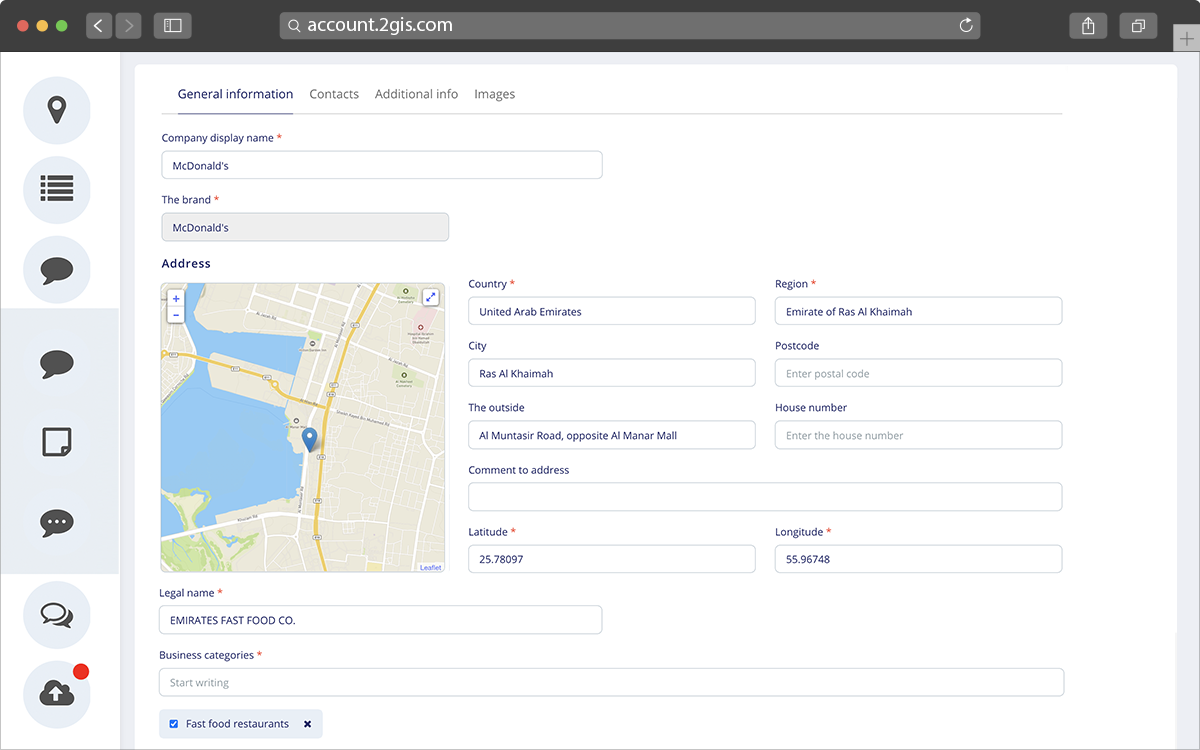Screen dimensions: 1200x750
Task: Click the Address section heading
Action: 186,264
